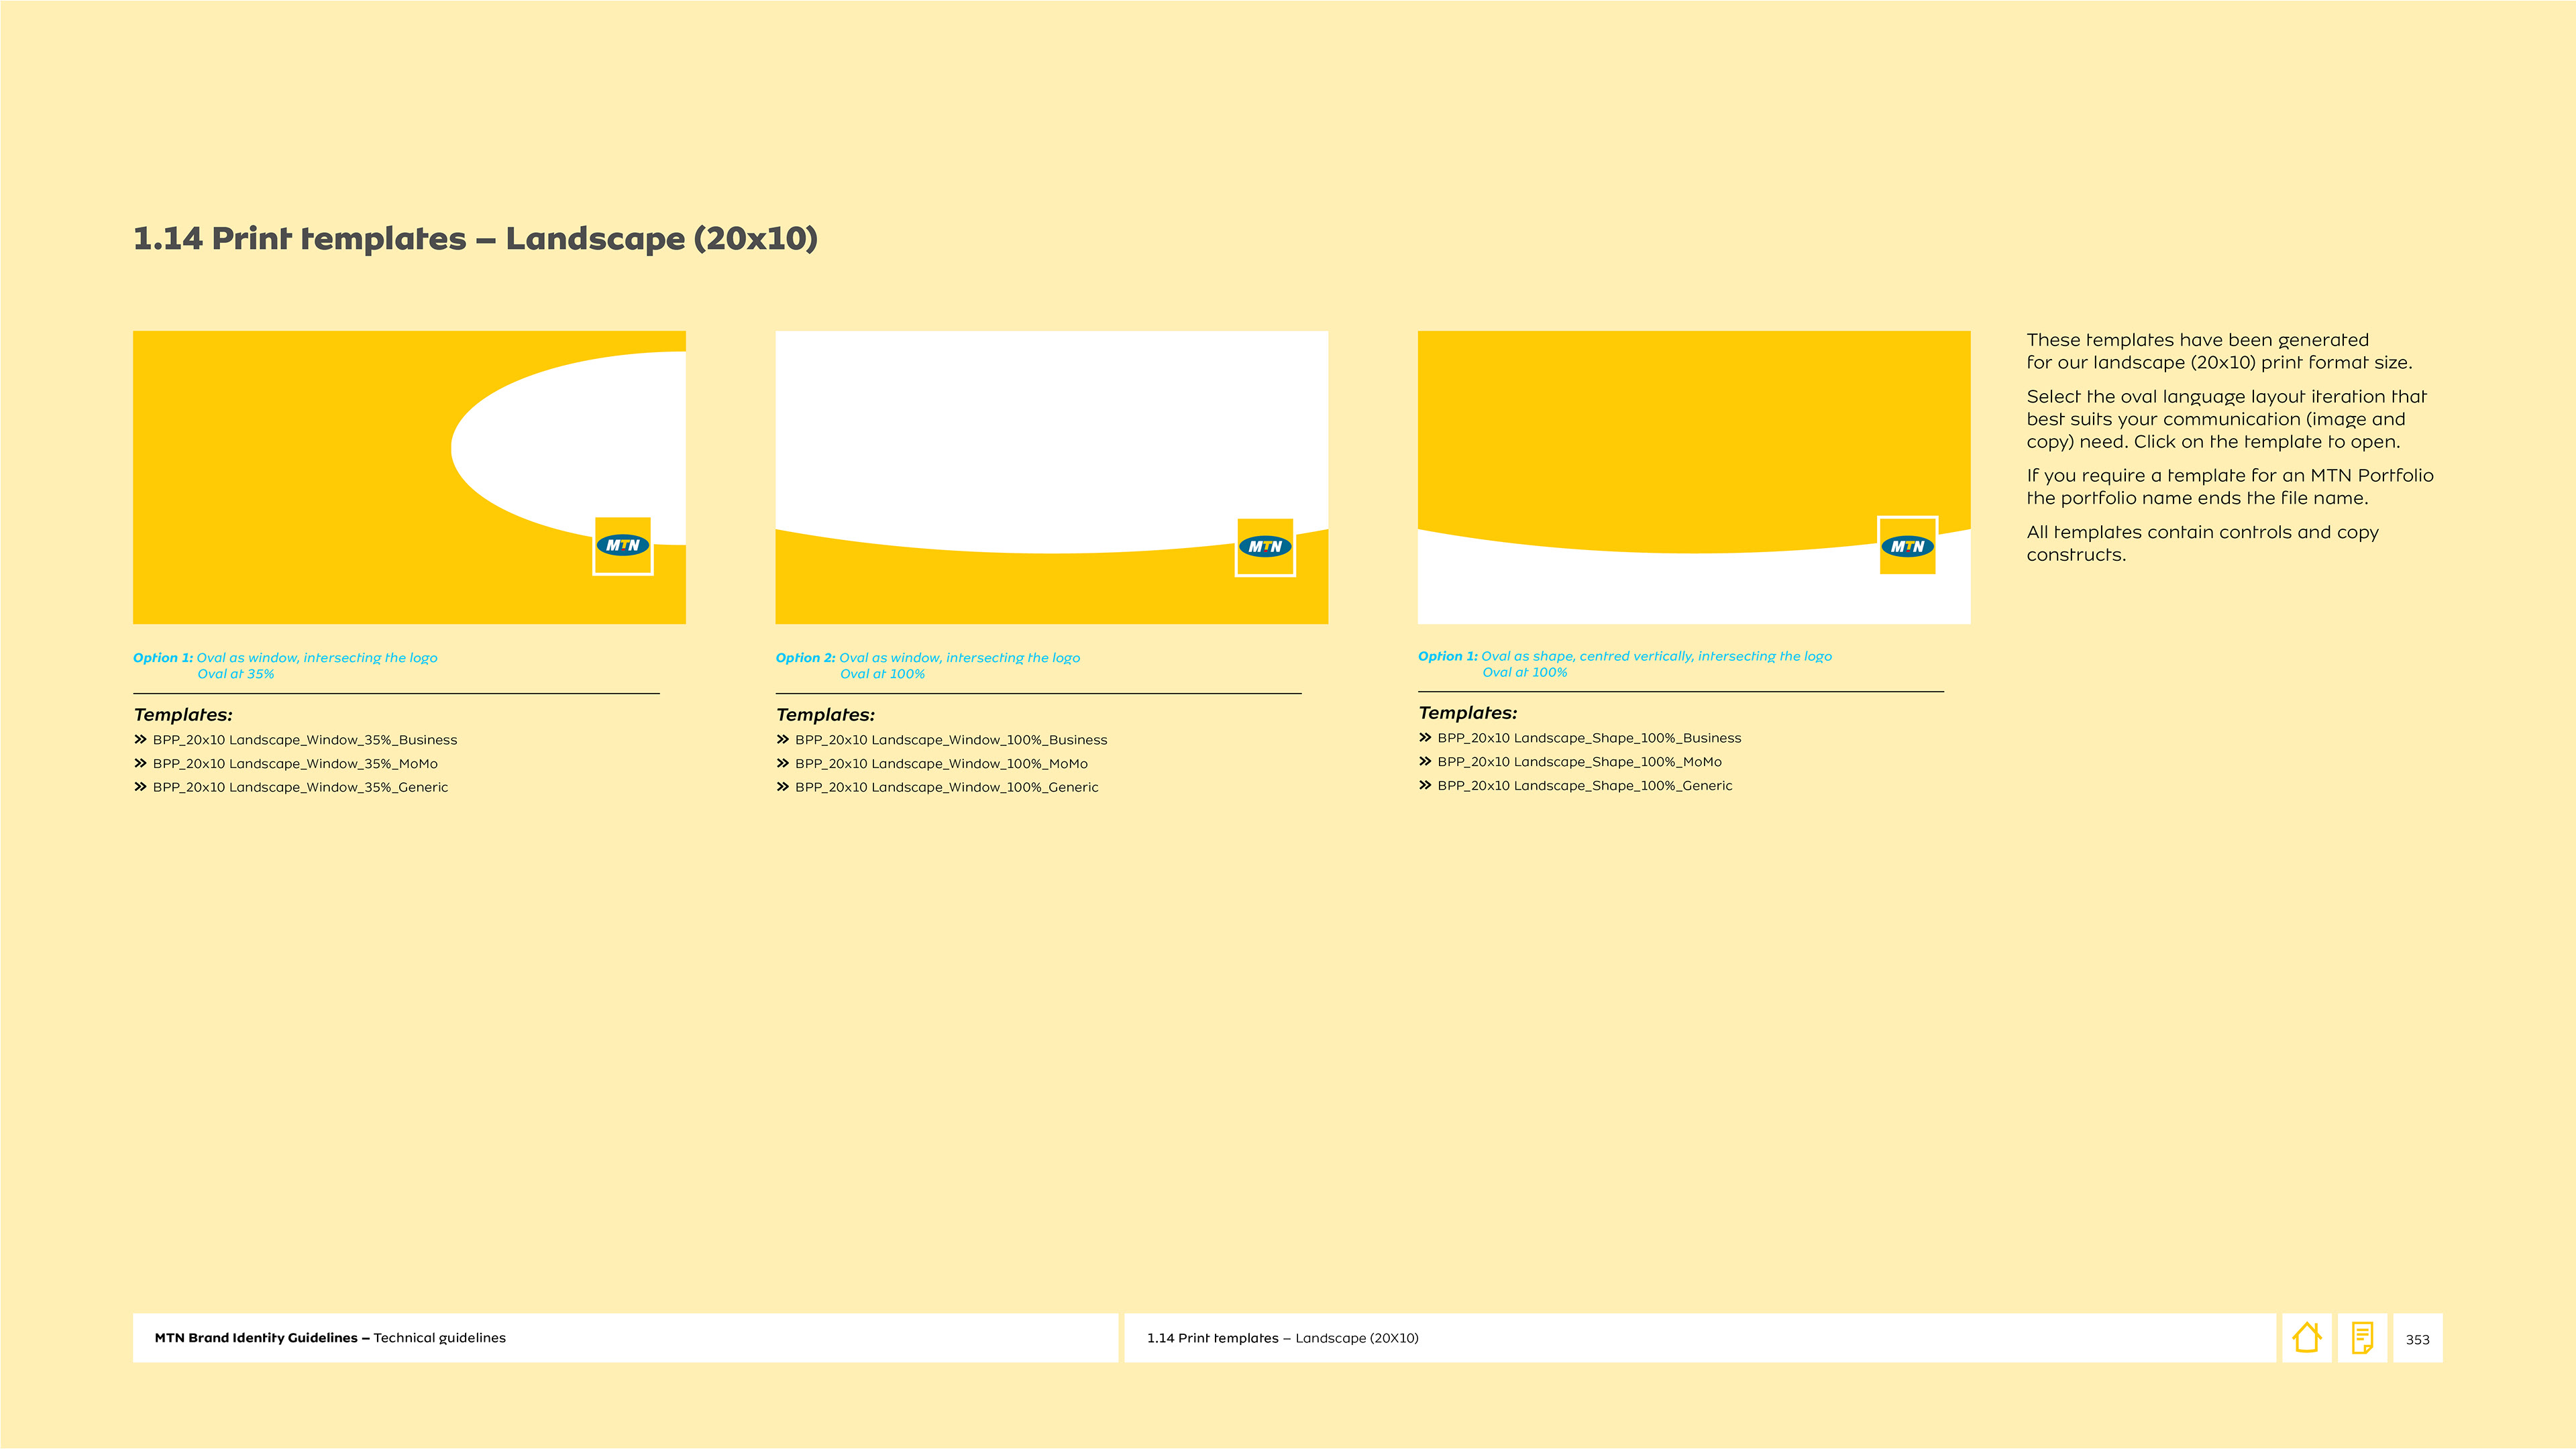The width and height of the screenshot is (2576, 1449).
Task: Open BPP_20x10 Landscape_Window_35%_Generic template
Action: click(300, 788)
